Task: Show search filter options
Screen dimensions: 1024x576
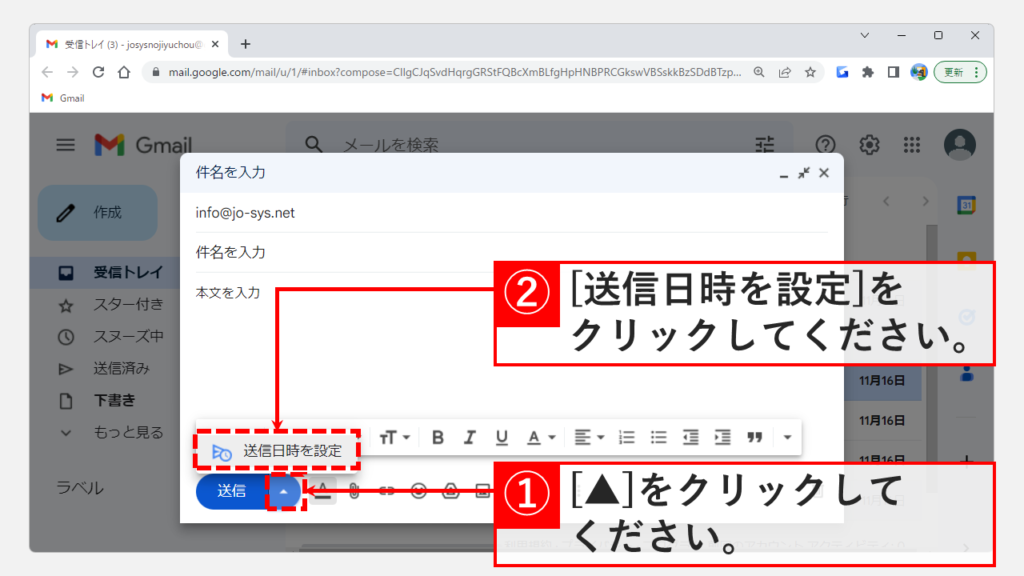Action: 765,144
